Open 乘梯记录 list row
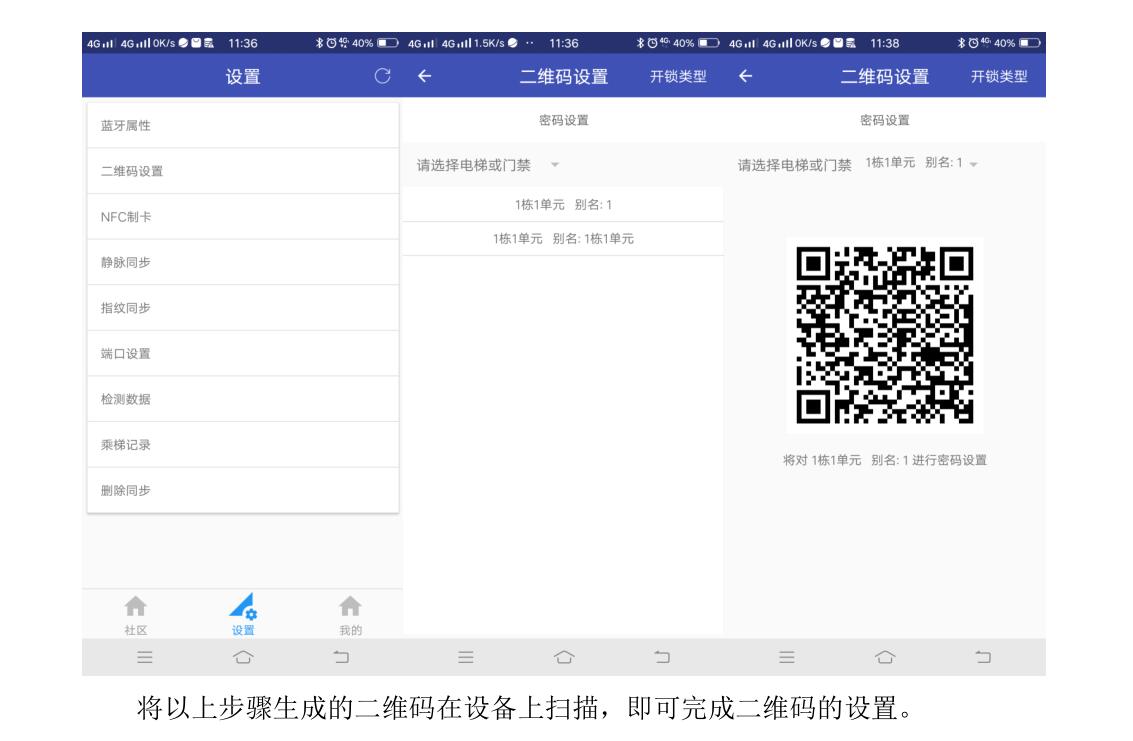 pyautogui.click(x=243, y=445)
